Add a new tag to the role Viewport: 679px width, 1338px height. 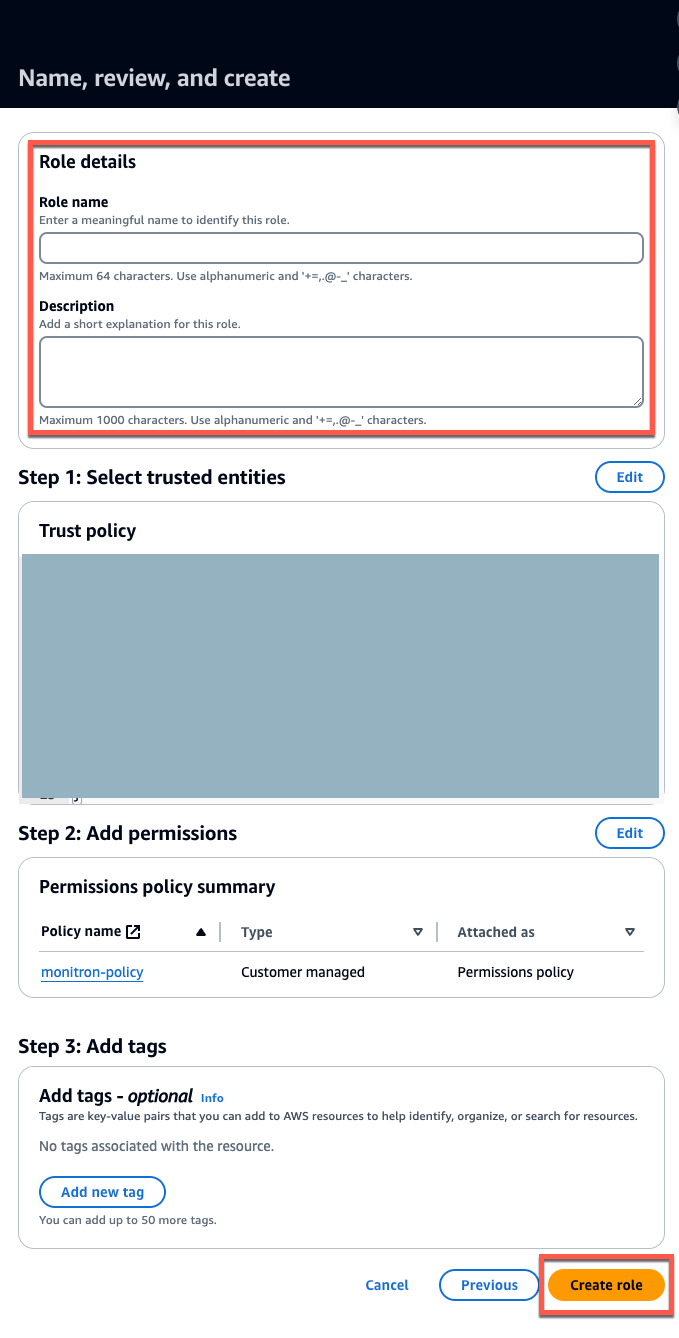102,1191
